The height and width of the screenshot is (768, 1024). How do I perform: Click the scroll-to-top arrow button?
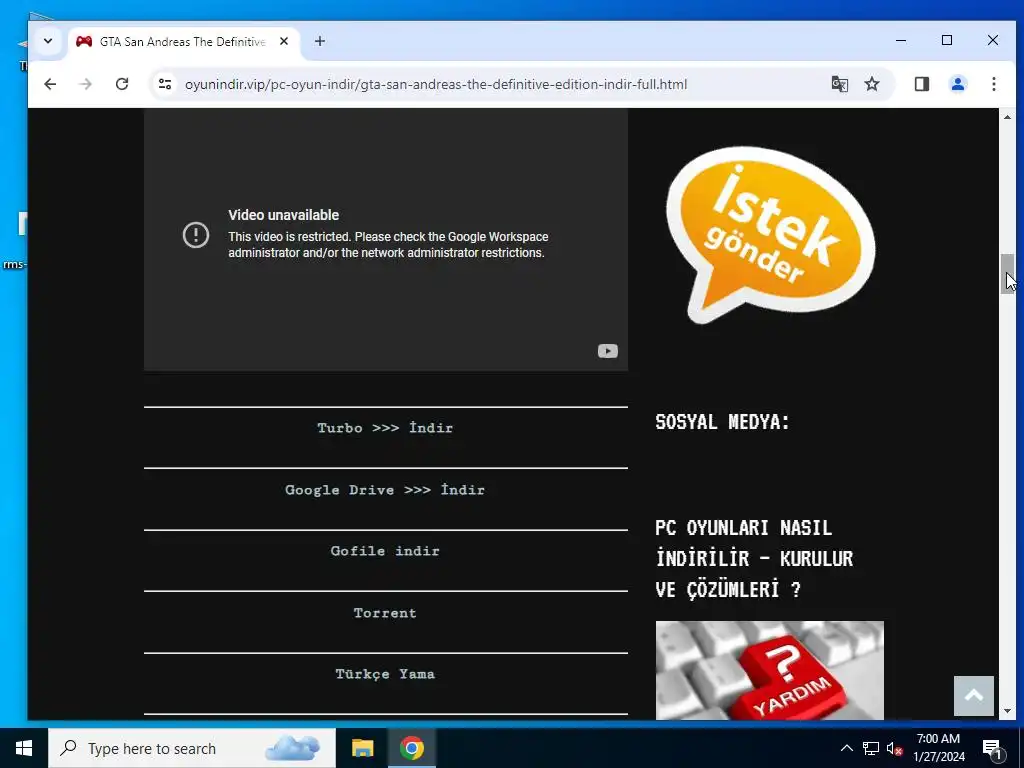click(x=973, y=696)
